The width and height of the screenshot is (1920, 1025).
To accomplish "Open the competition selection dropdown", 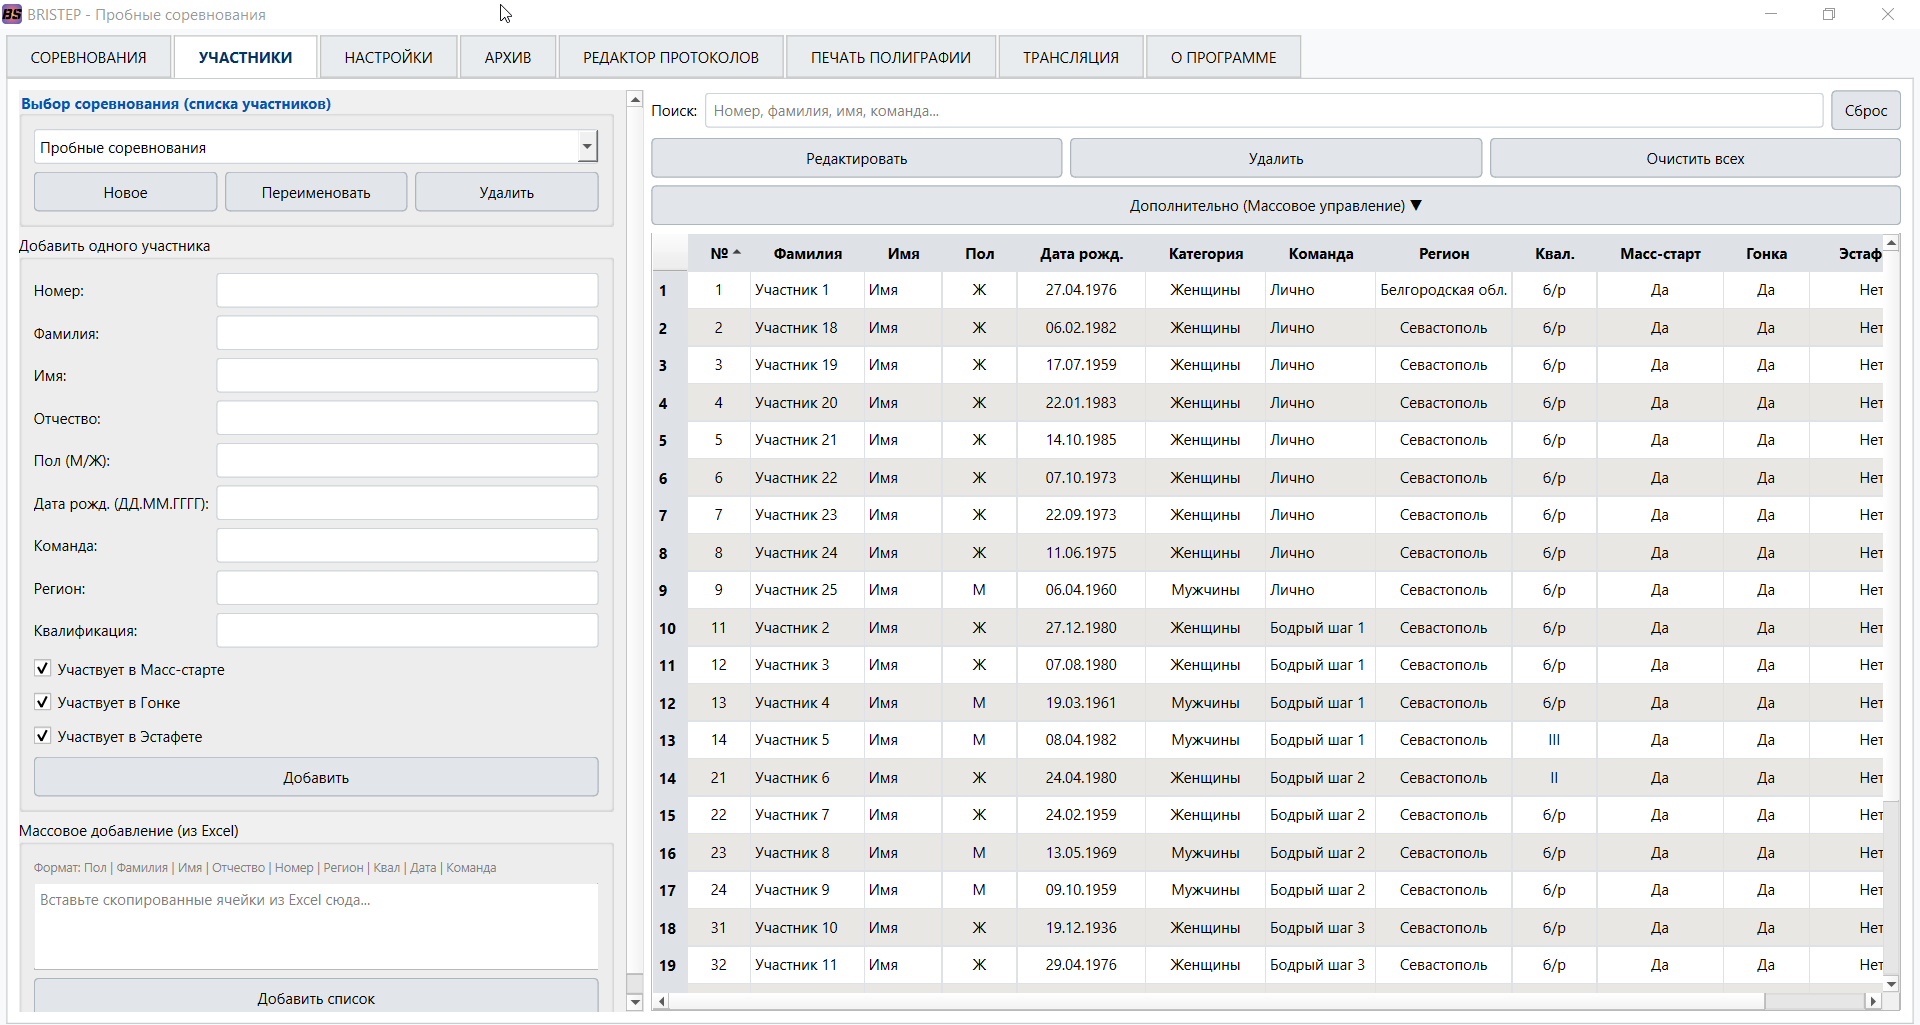I will pyautogui.click(x=588, y=146).
